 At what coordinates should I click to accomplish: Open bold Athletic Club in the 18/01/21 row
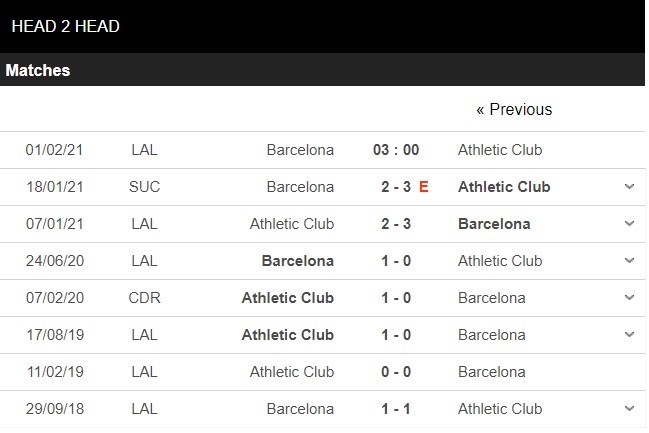pyautogui.click(x=504, y=187)
